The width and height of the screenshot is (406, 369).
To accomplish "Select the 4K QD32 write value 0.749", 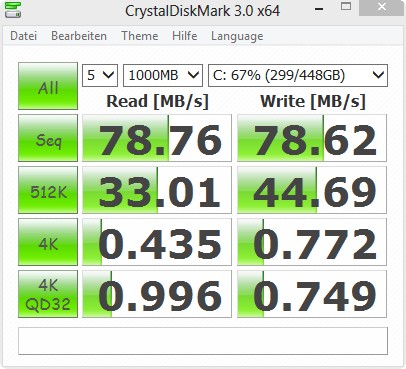I will [x=312, y=294].
